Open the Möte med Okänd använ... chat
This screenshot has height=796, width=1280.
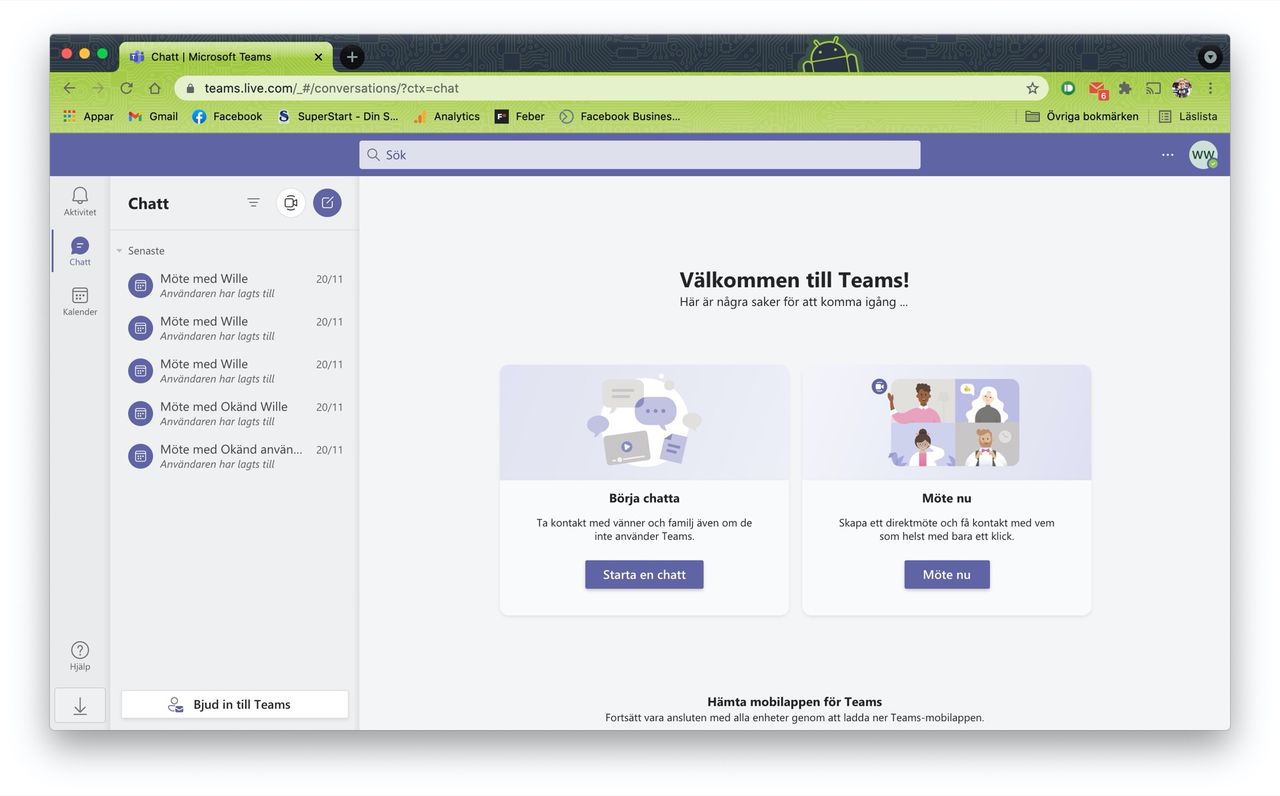click(235, 456)
